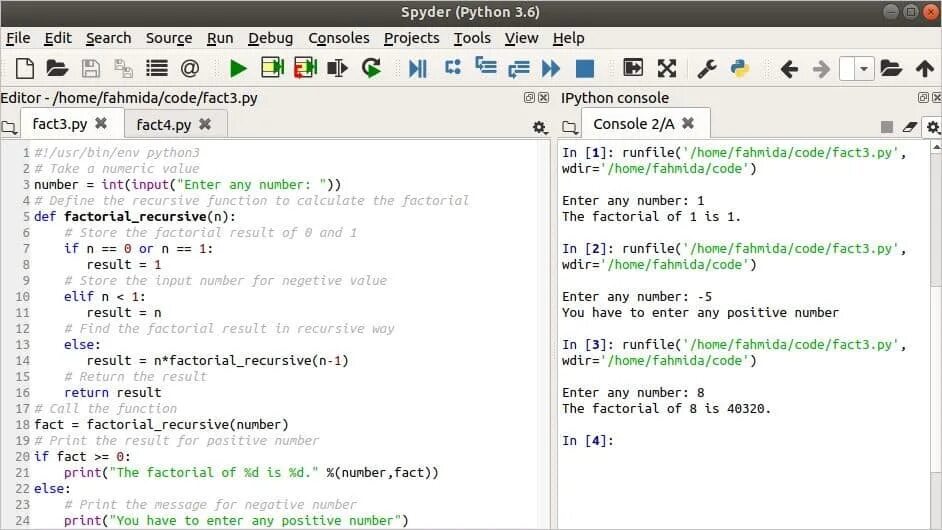The width and height of the screenshot is (942, 530).
Task: Close the Console 2/A tab
Action: click(x=688, y=123)
